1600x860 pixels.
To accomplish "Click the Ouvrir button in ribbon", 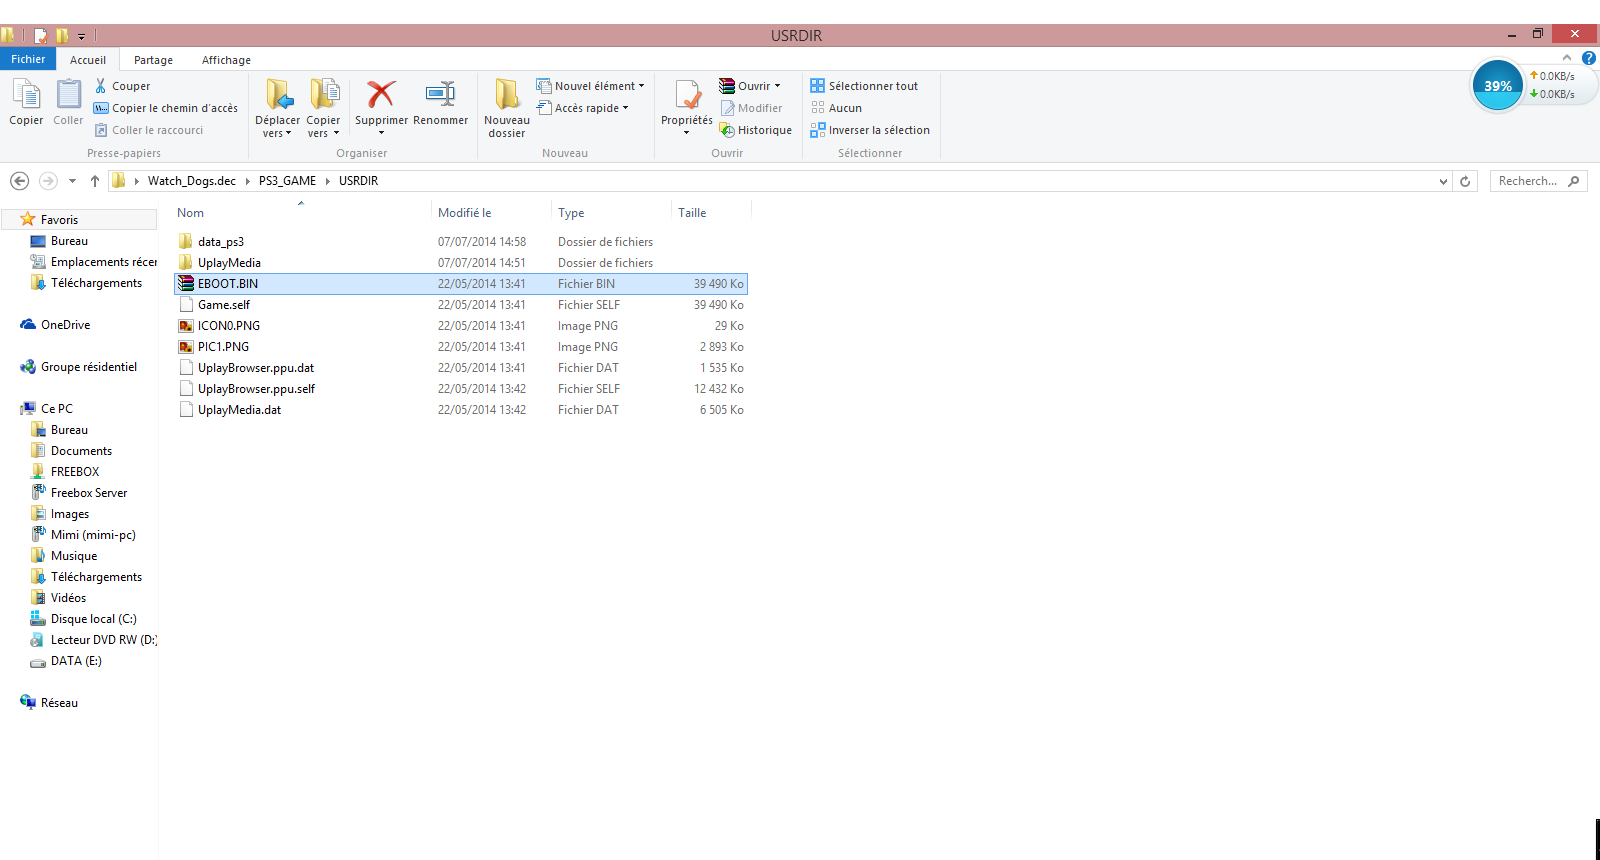I will pos(750,86).
